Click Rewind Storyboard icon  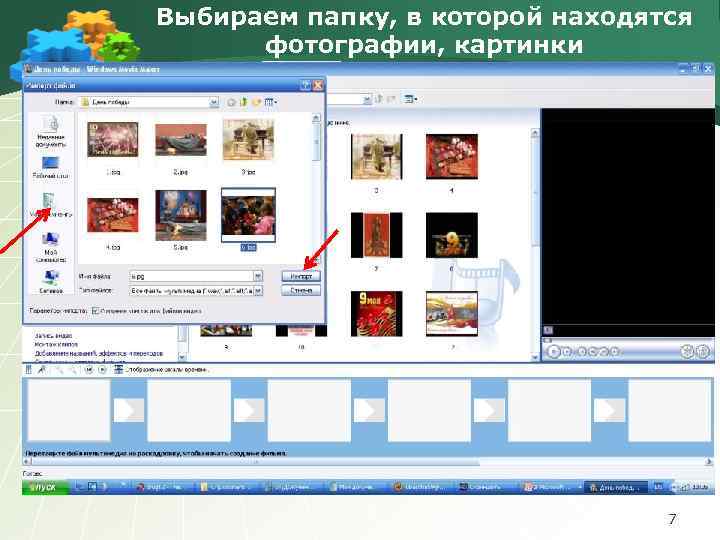pyautogui.click(x=89, y=370)
